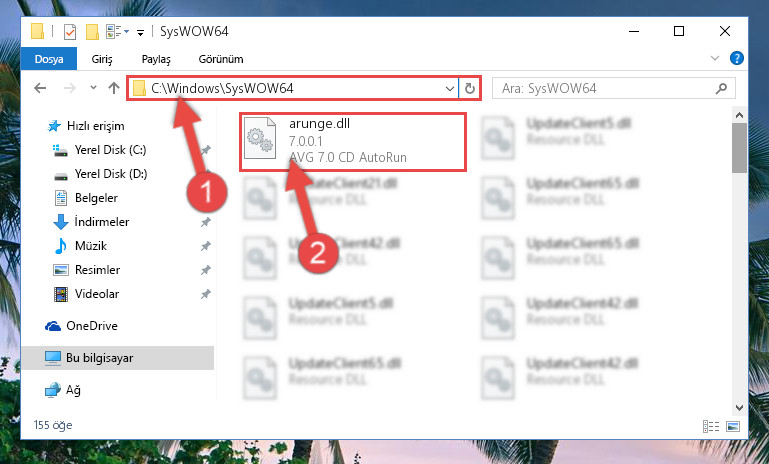Image resolution: width=769 pixels, height=464 pixels.
Task: Unpin İndirmeler using its pin icon
Action: (x=205, y=222)
